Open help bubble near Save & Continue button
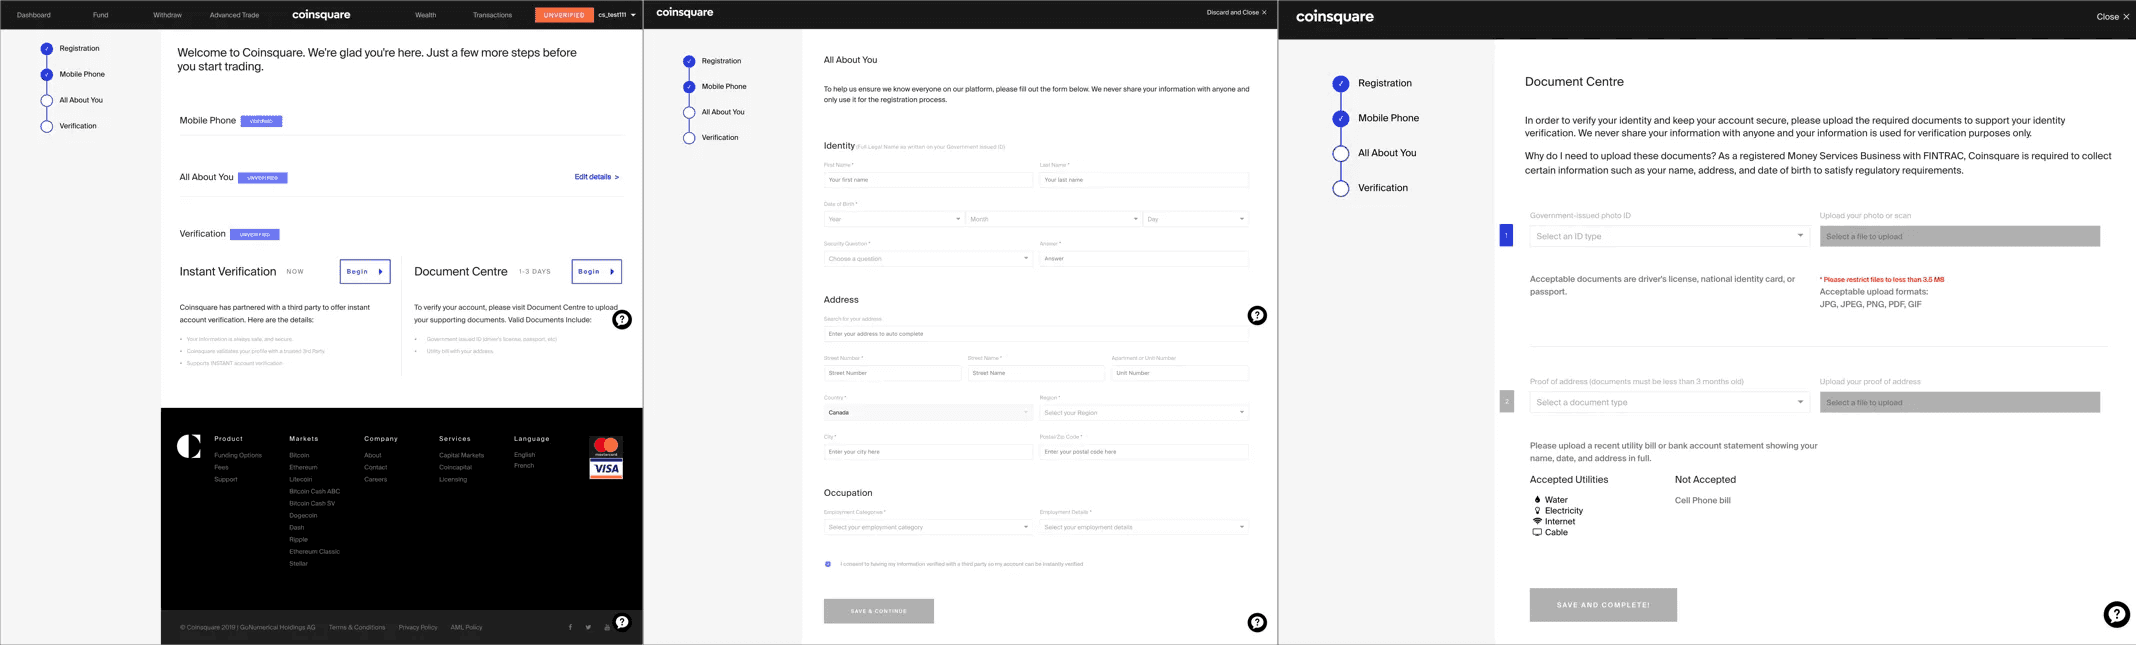 click(x=1257, y=623)
